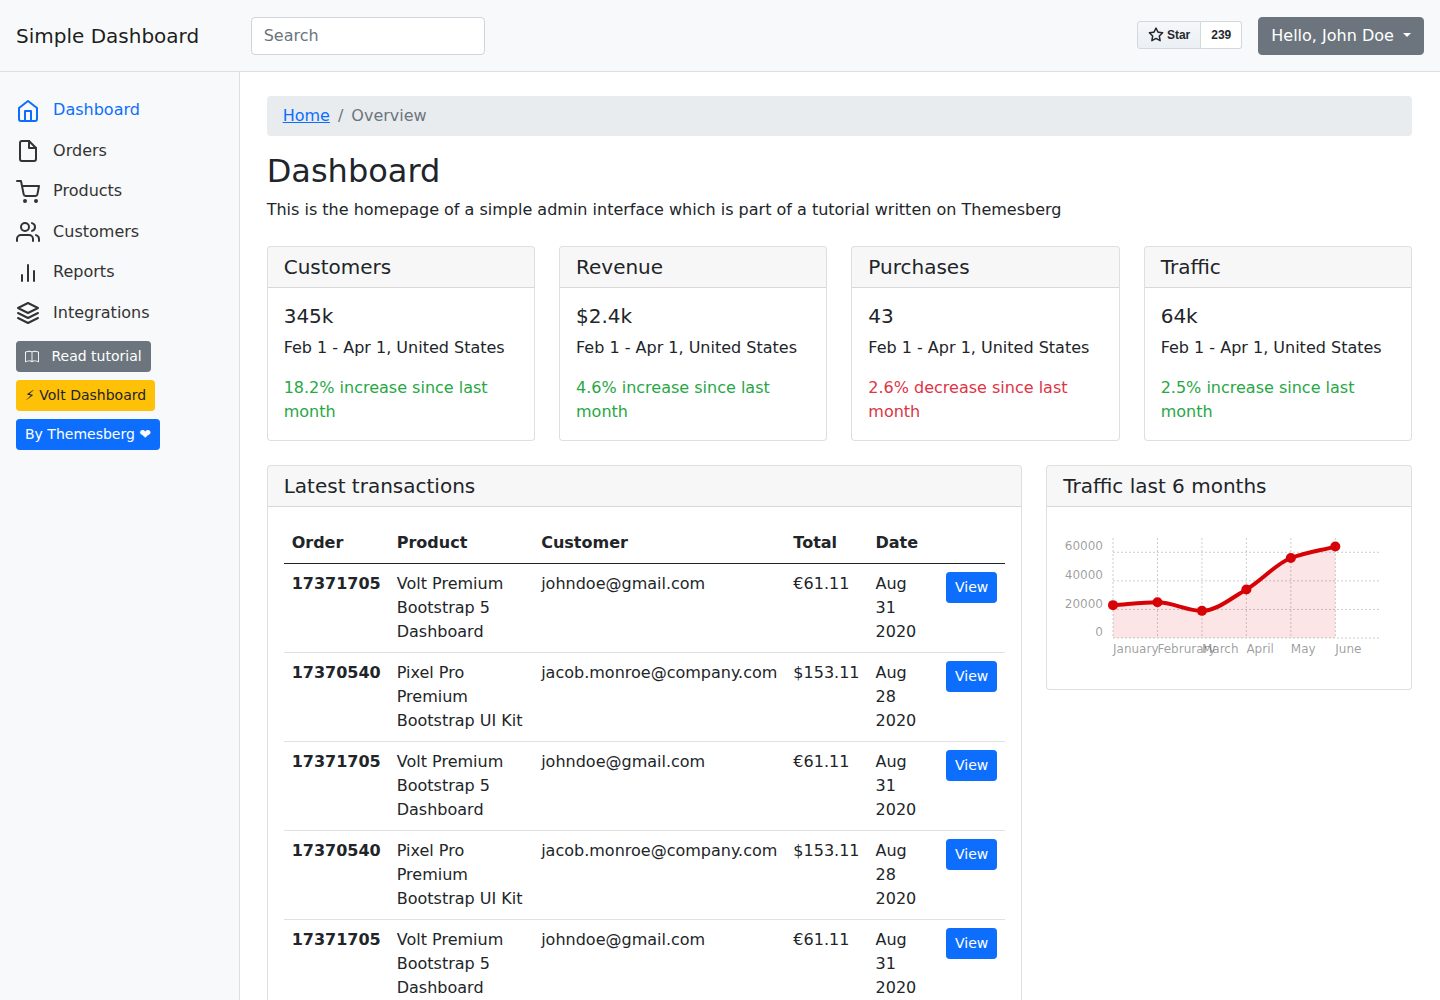Screen dimensions: 1440x1000
Task: Click the Integrations layers icon
Action: pyautogui.click(x=28, y=313)
